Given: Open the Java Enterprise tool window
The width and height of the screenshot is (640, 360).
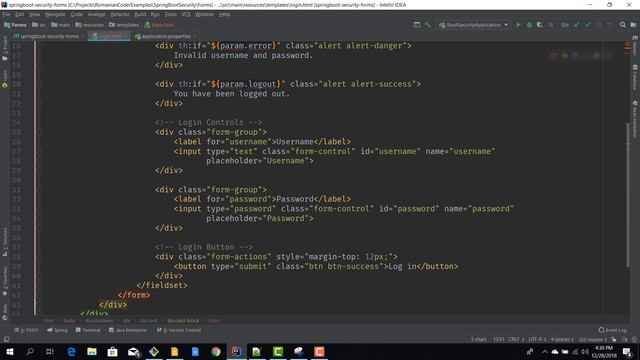Looking at the screenshot, I should (x=127, y=330).
